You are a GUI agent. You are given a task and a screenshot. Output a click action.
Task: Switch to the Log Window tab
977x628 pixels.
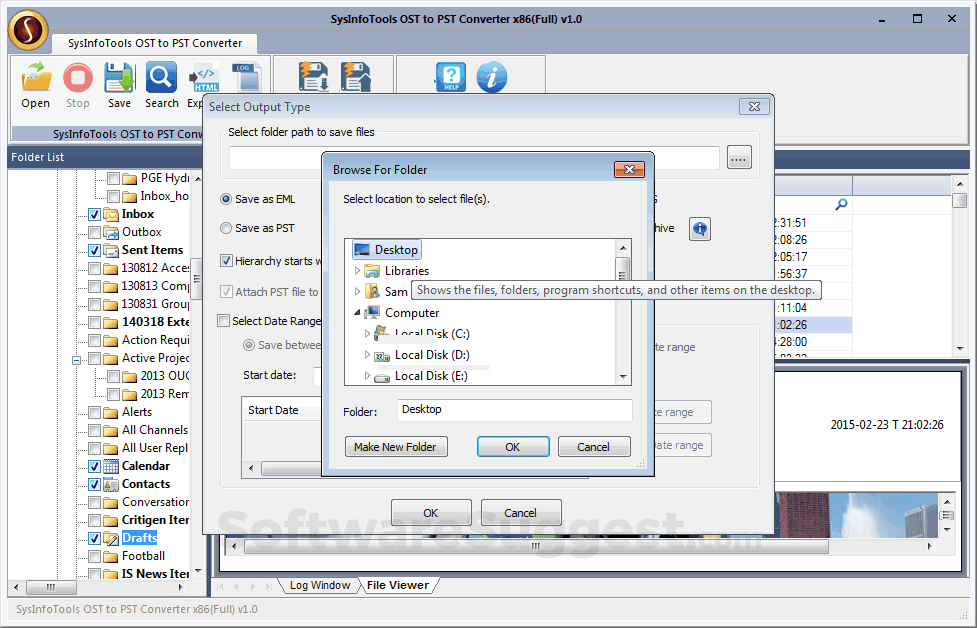pos(320,586)
